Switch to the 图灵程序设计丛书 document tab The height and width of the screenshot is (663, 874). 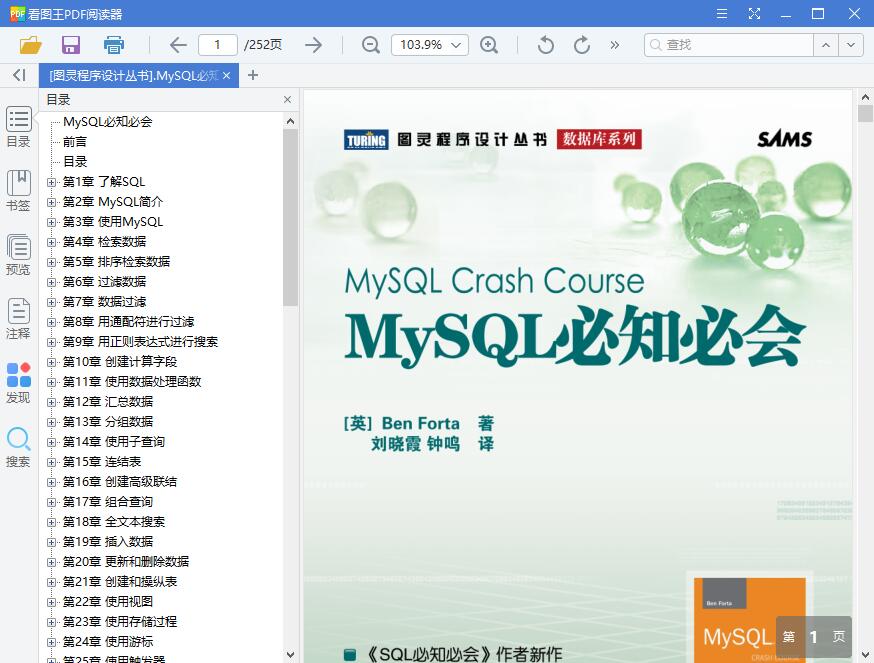(x=133, y=75)
